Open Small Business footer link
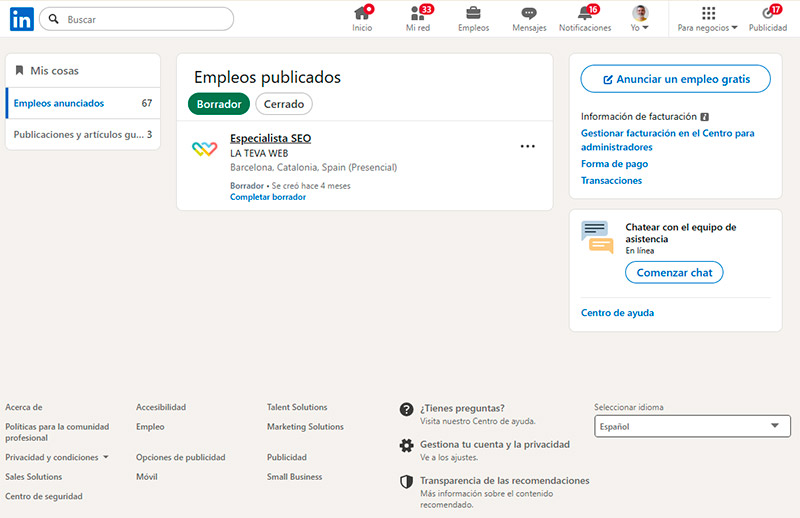 (294, 477)
